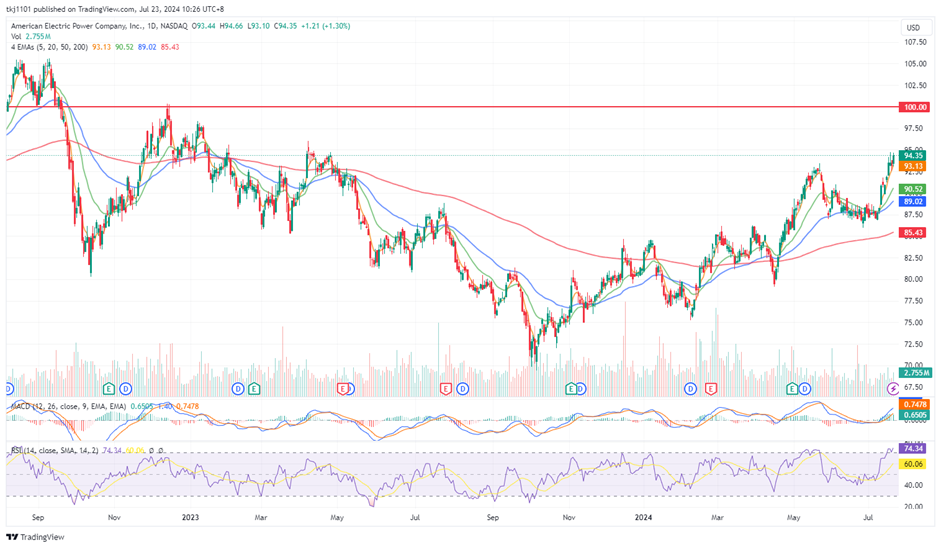Screen dimensions: 941x548
Task: Click the dividend marker in May 2024
Action: point(805,389)
